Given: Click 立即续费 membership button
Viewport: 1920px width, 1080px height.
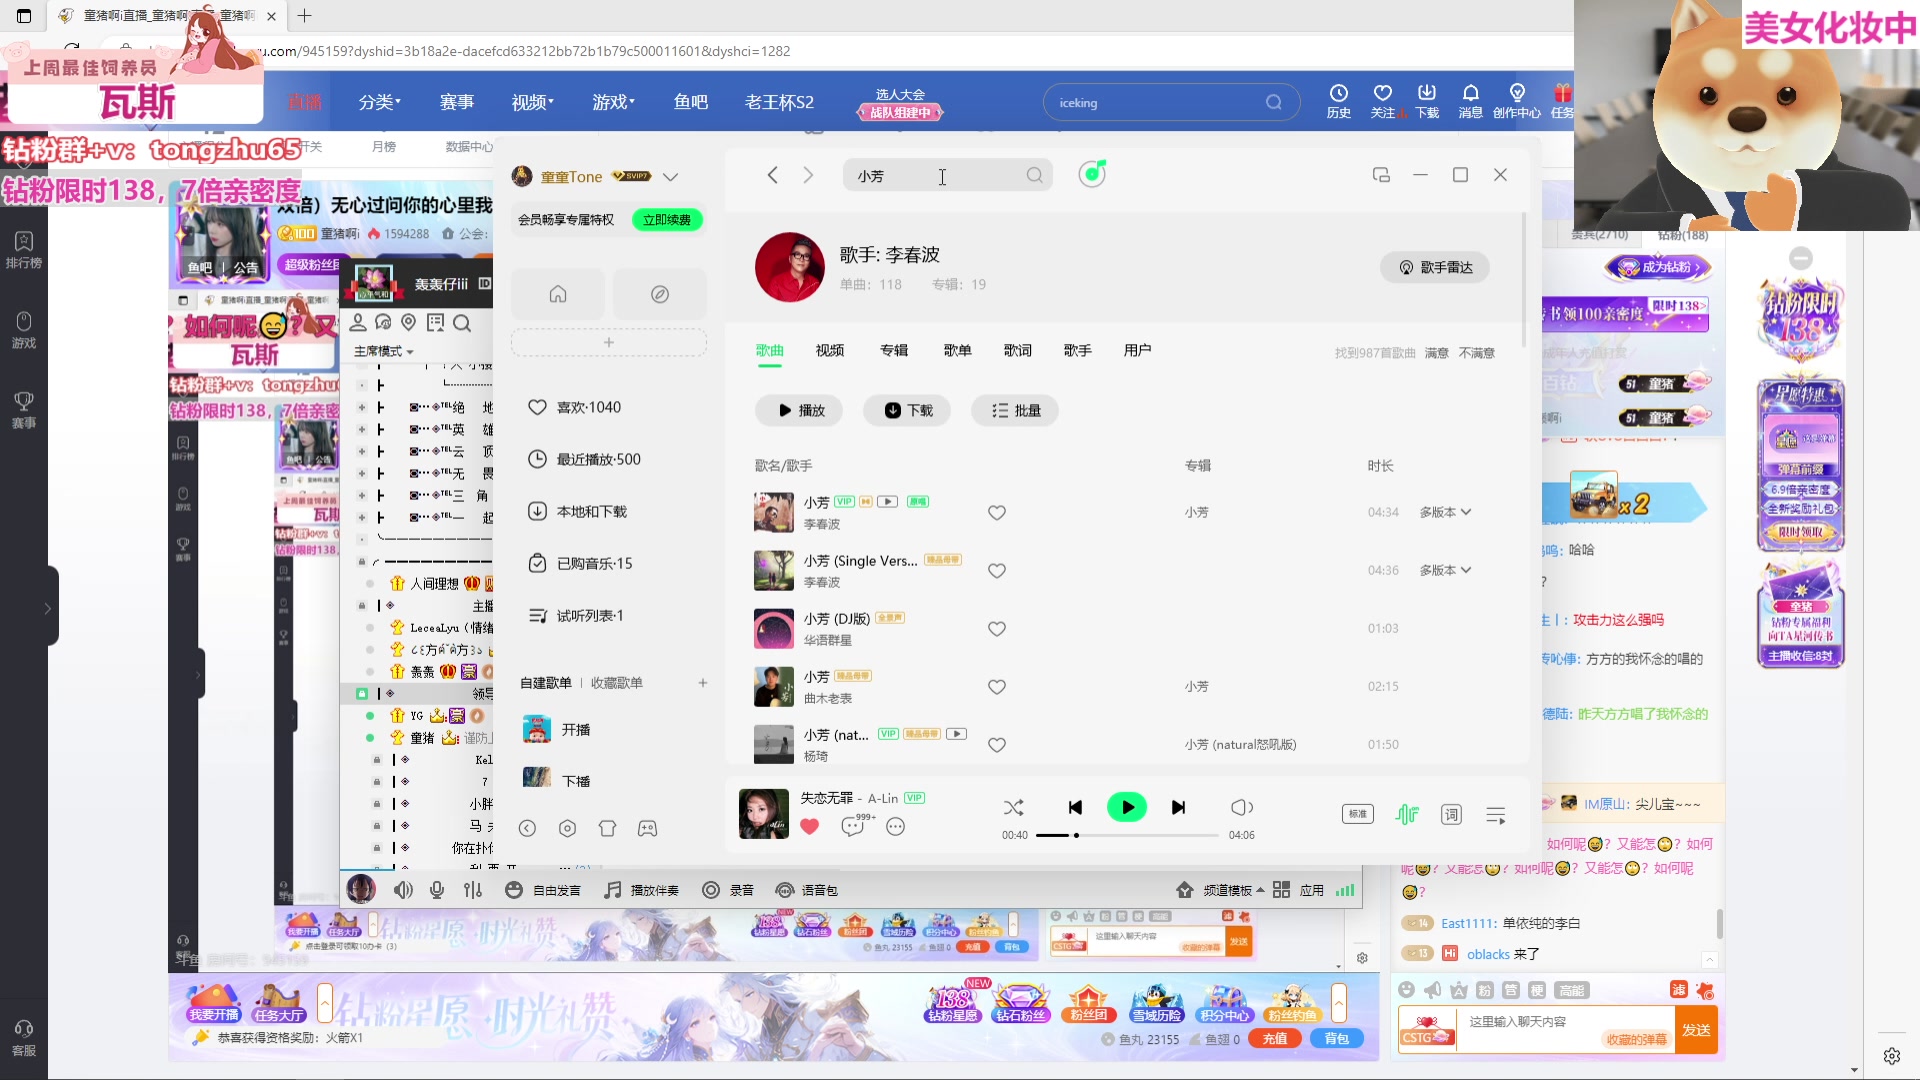Looking at the screenshot, I should 667,220.
